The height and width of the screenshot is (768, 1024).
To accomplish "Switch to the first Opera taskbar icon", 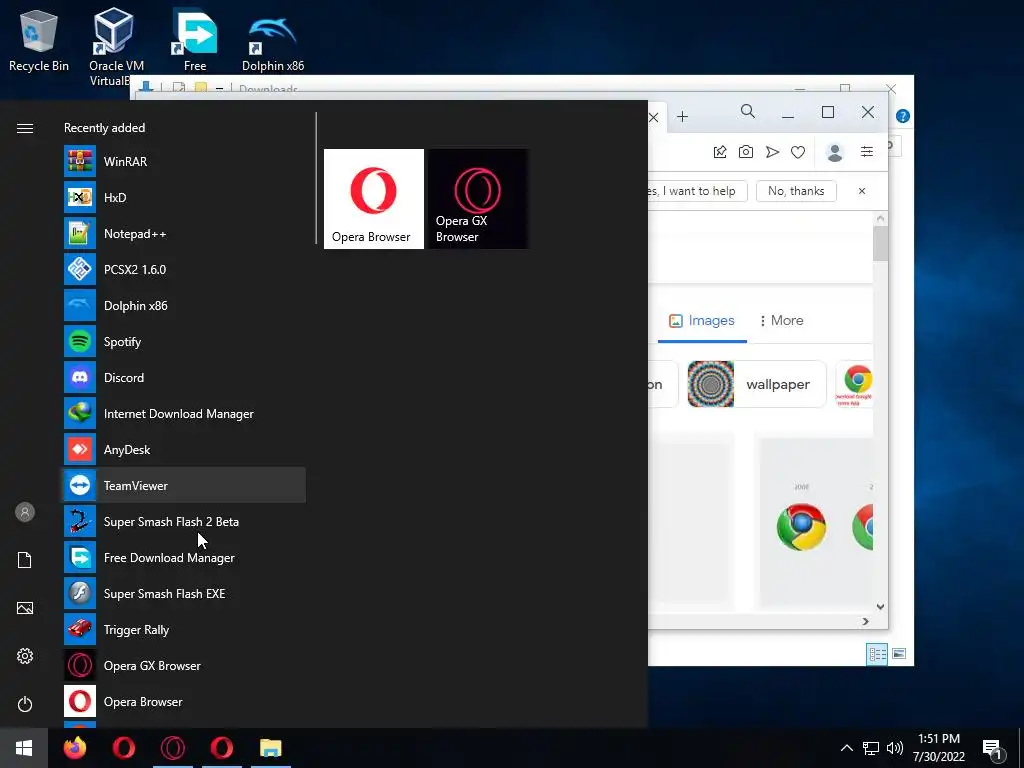I will (x=123, y=748).
